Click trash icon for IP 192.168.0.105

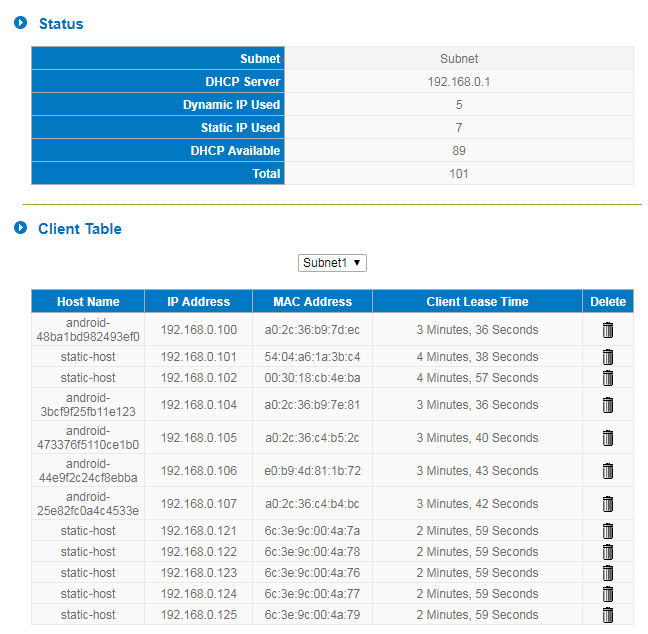pos(607,438)
